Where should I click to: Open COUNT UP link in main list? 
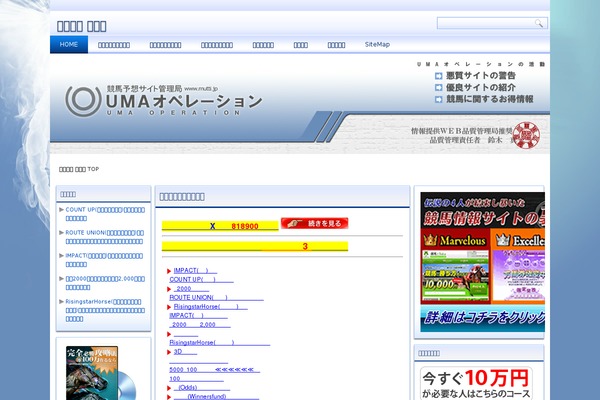pos(201,280)
